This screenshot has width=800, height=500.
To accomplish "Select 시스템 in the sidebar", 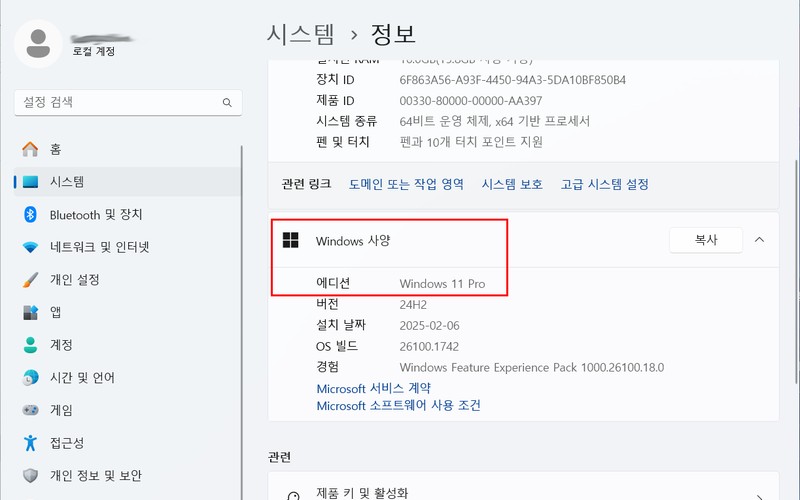I will (x=127, y=182).
